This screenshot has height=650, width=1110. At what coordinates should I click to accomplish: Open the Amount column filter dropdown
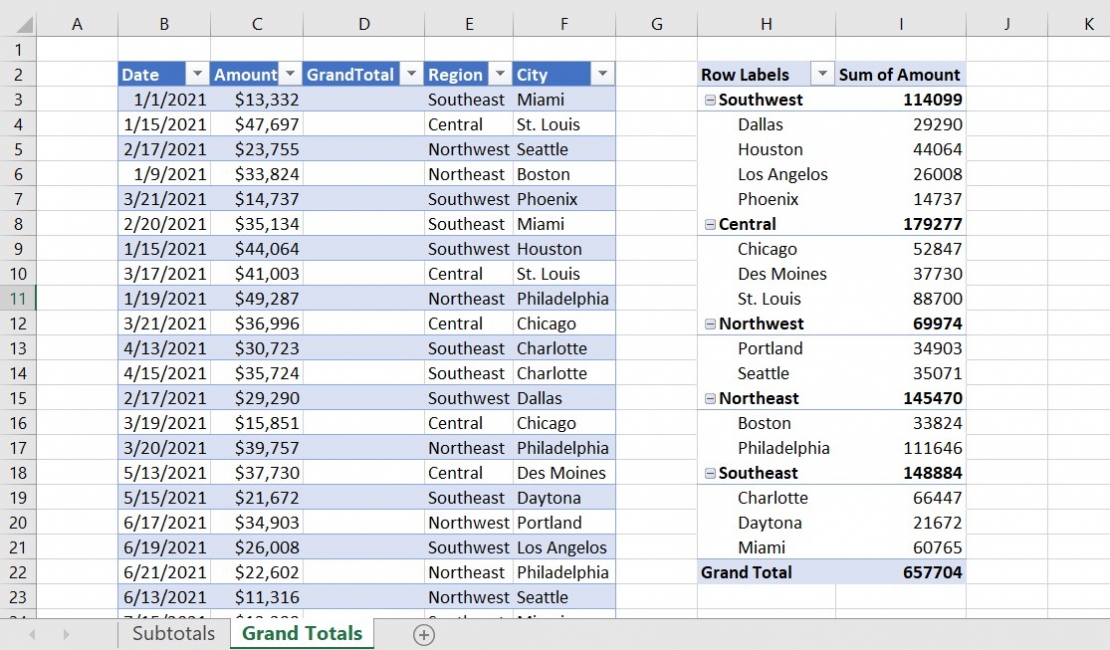288,74
